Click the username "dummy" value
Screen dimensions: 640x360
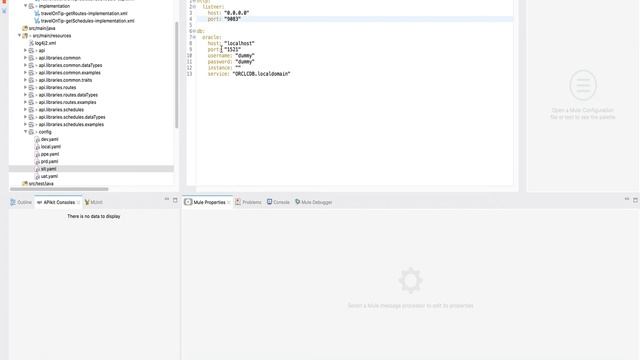(245, 56)
